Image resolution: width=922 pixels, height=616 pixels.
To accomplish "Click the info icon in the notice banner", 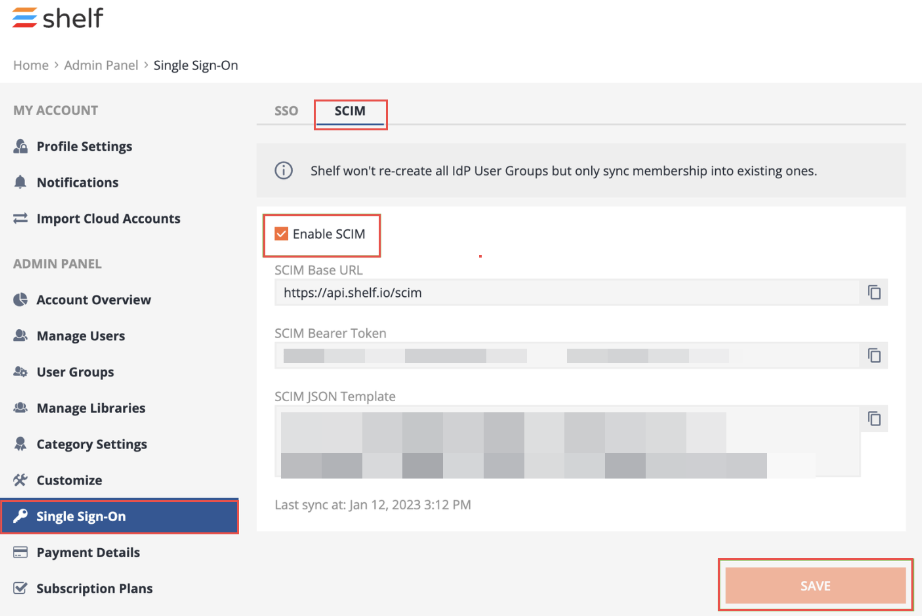I will [284, 171].
